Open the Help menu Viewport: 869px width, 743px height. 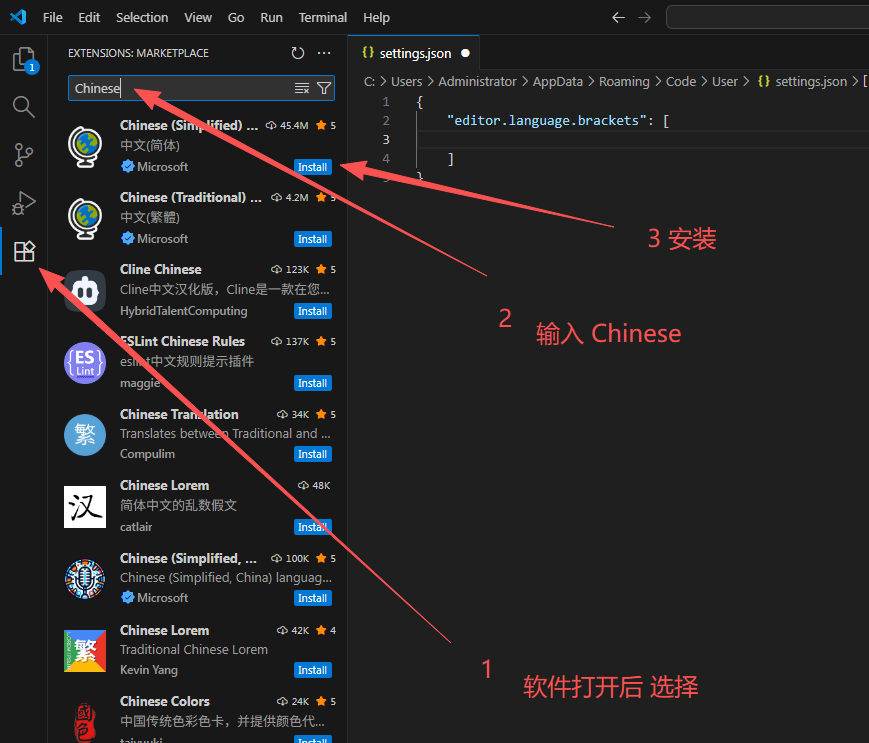[x=376, y=18]
